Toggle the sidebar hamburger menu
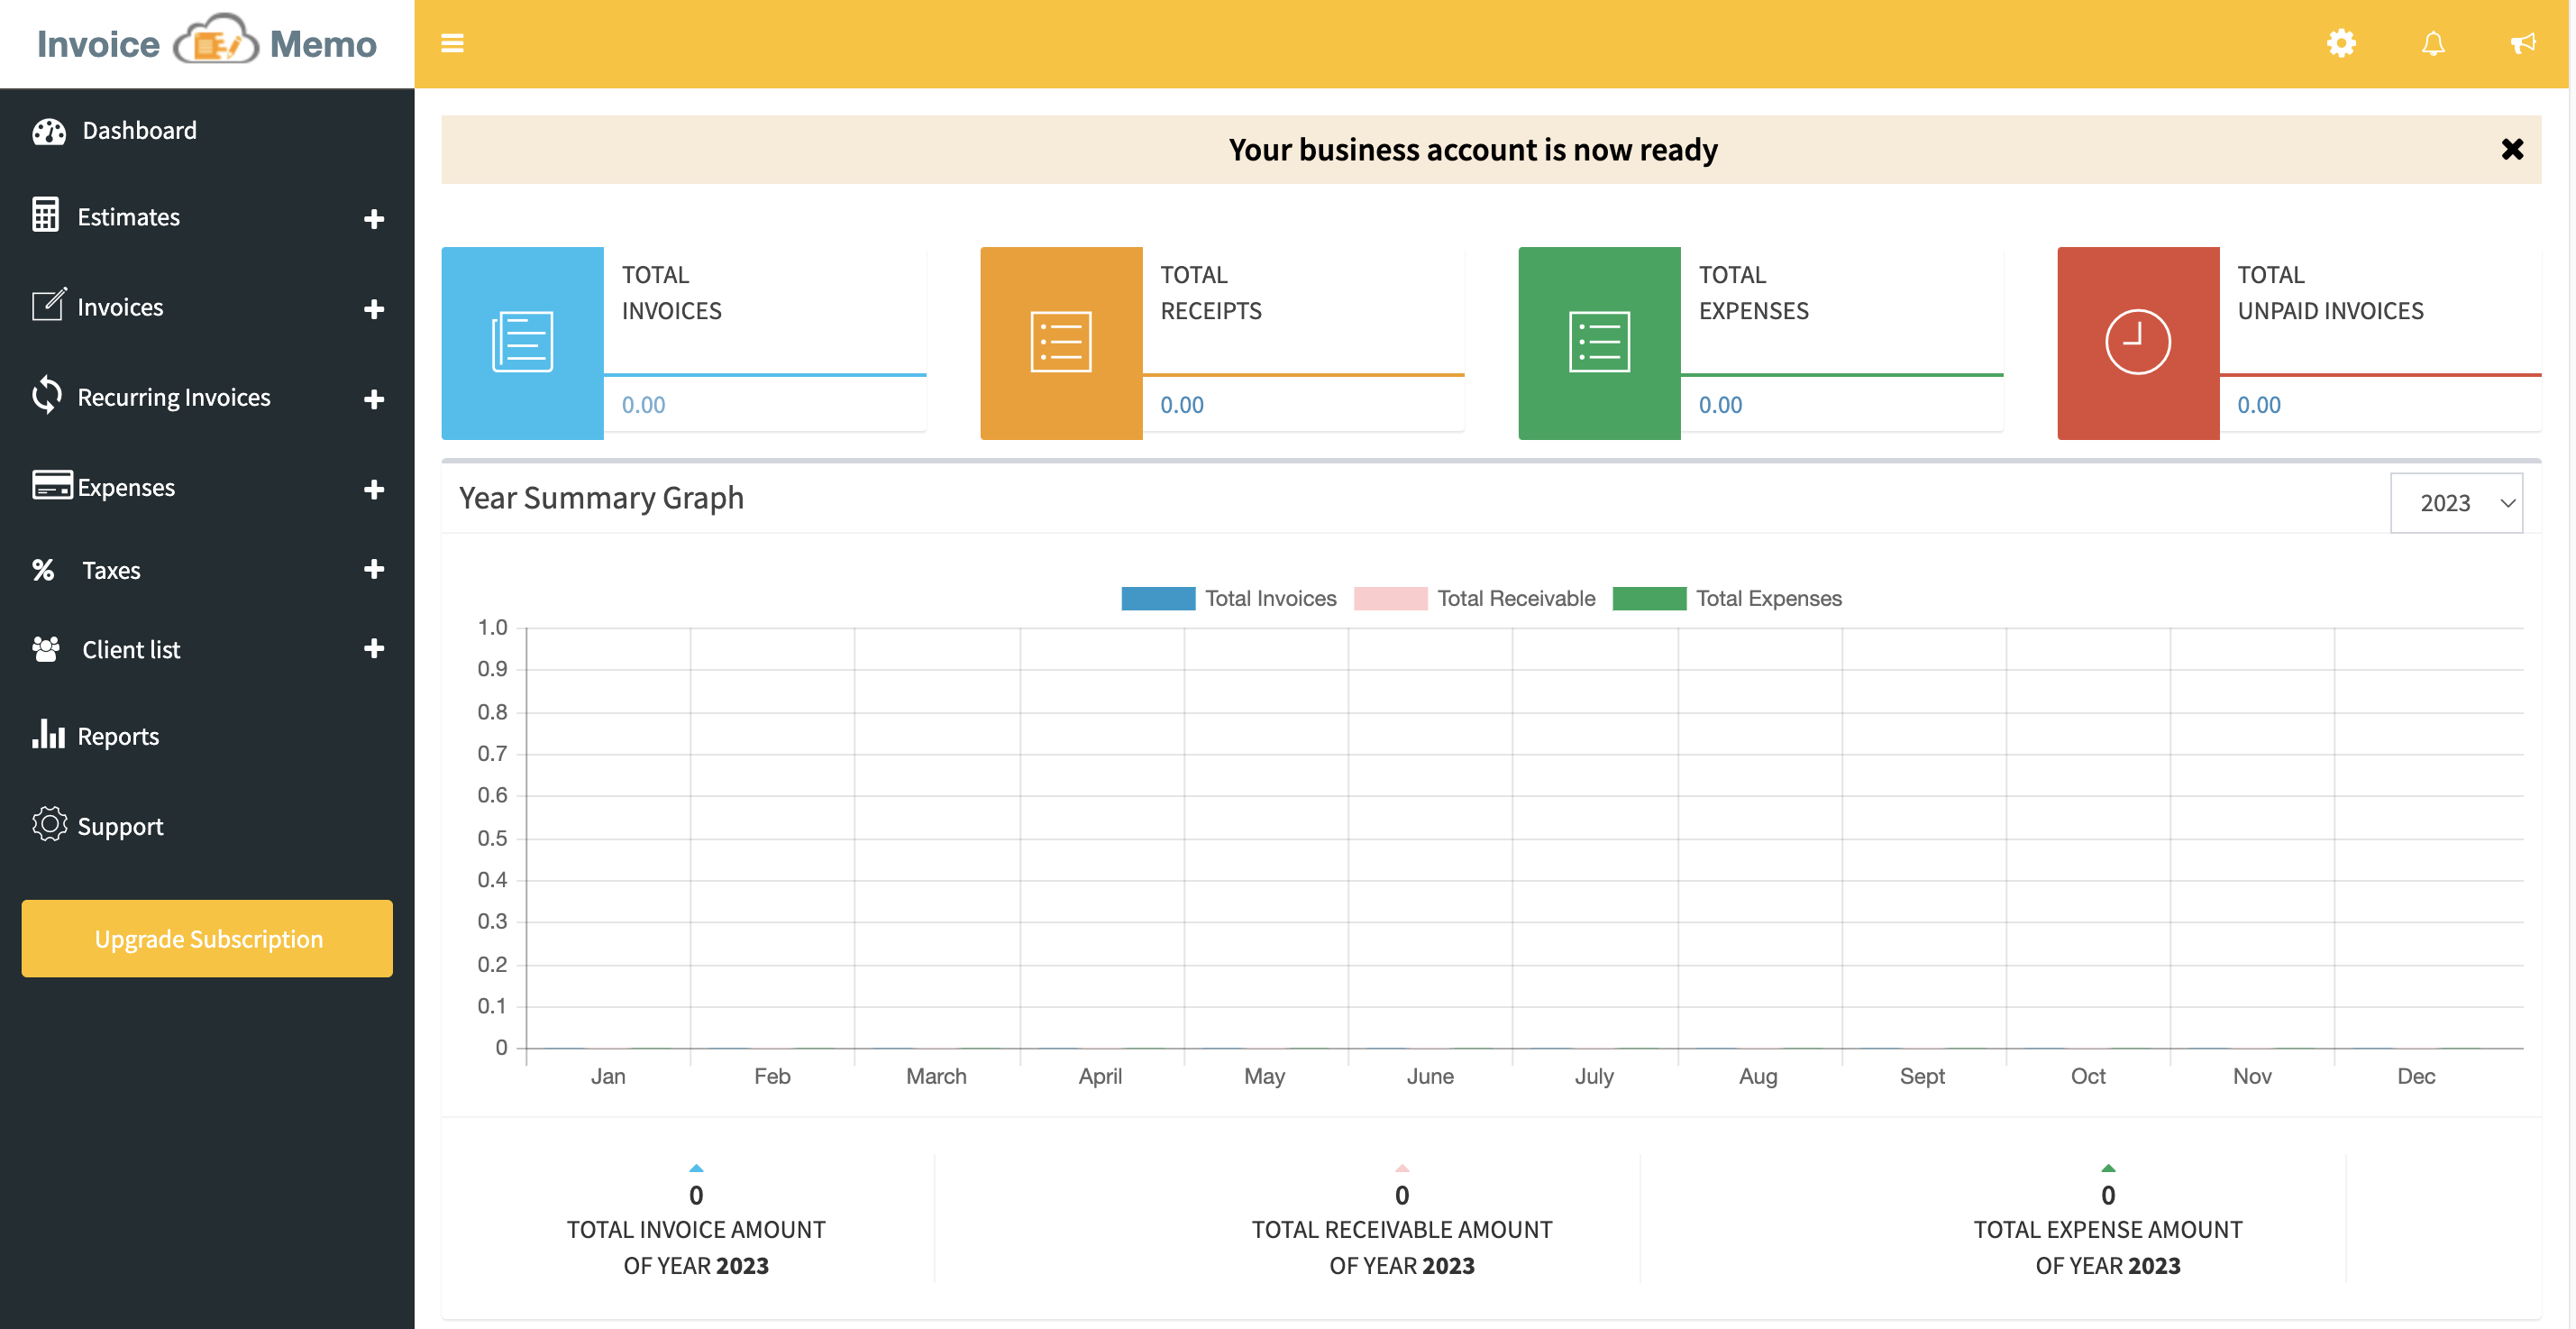This screenshot has width=2576, height=1329. tap(453, 44)
